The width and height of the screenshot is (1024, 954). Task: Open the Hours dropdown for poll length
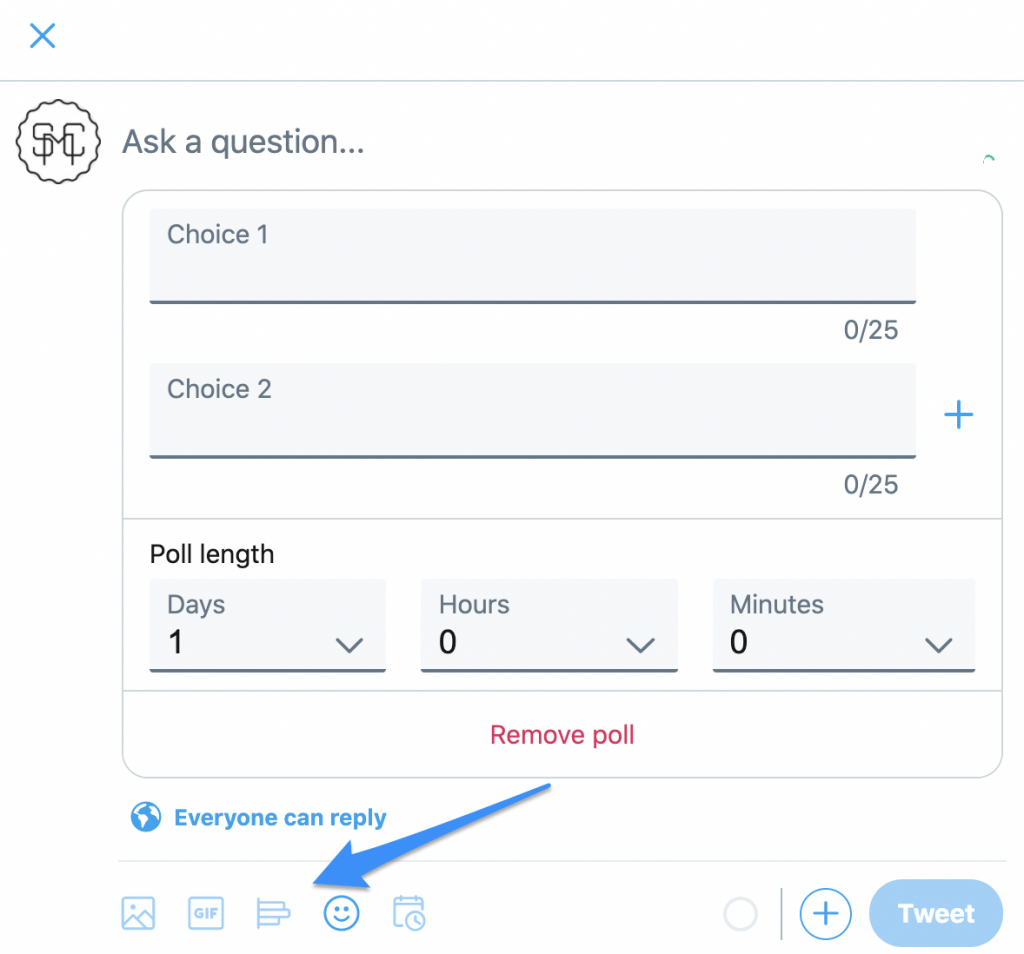pos(549,625)
